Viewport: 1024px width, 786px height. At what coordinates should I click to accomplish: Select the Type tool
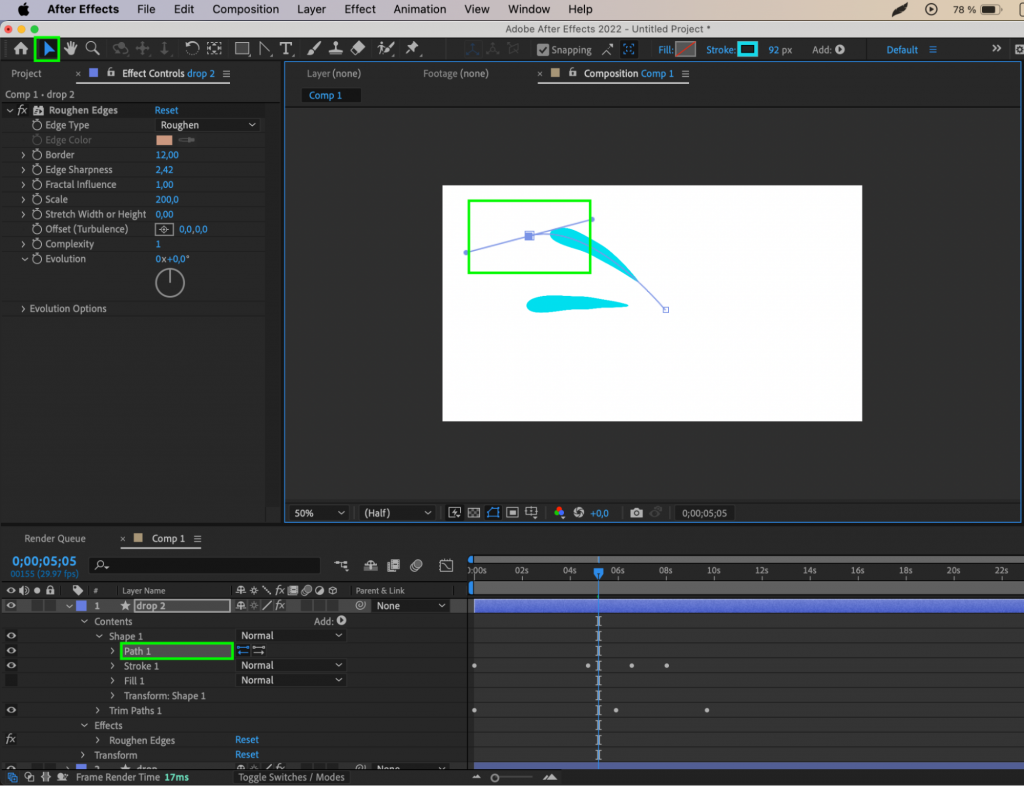pos(285,48)
